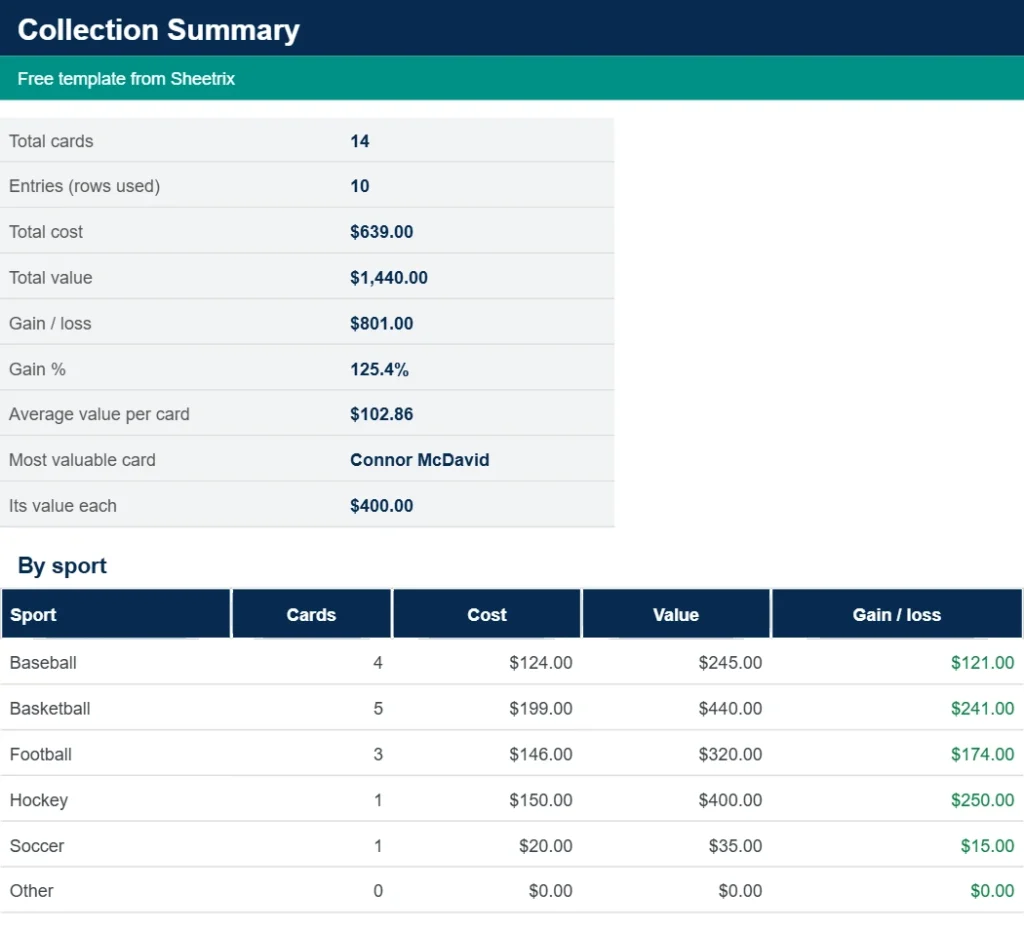Select the Football row label

tap(40, 754)
